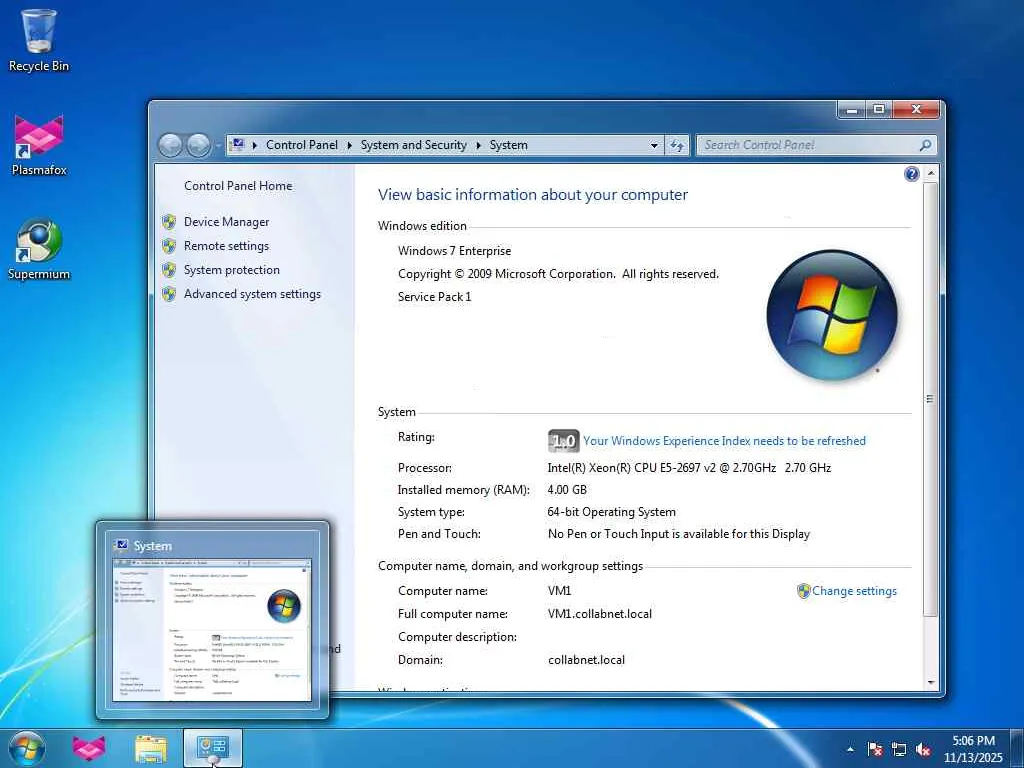This screenshot has height=768, width=1024.
Task: Click the Windows 7 Enterprise text
Action: tap(455, 251)
